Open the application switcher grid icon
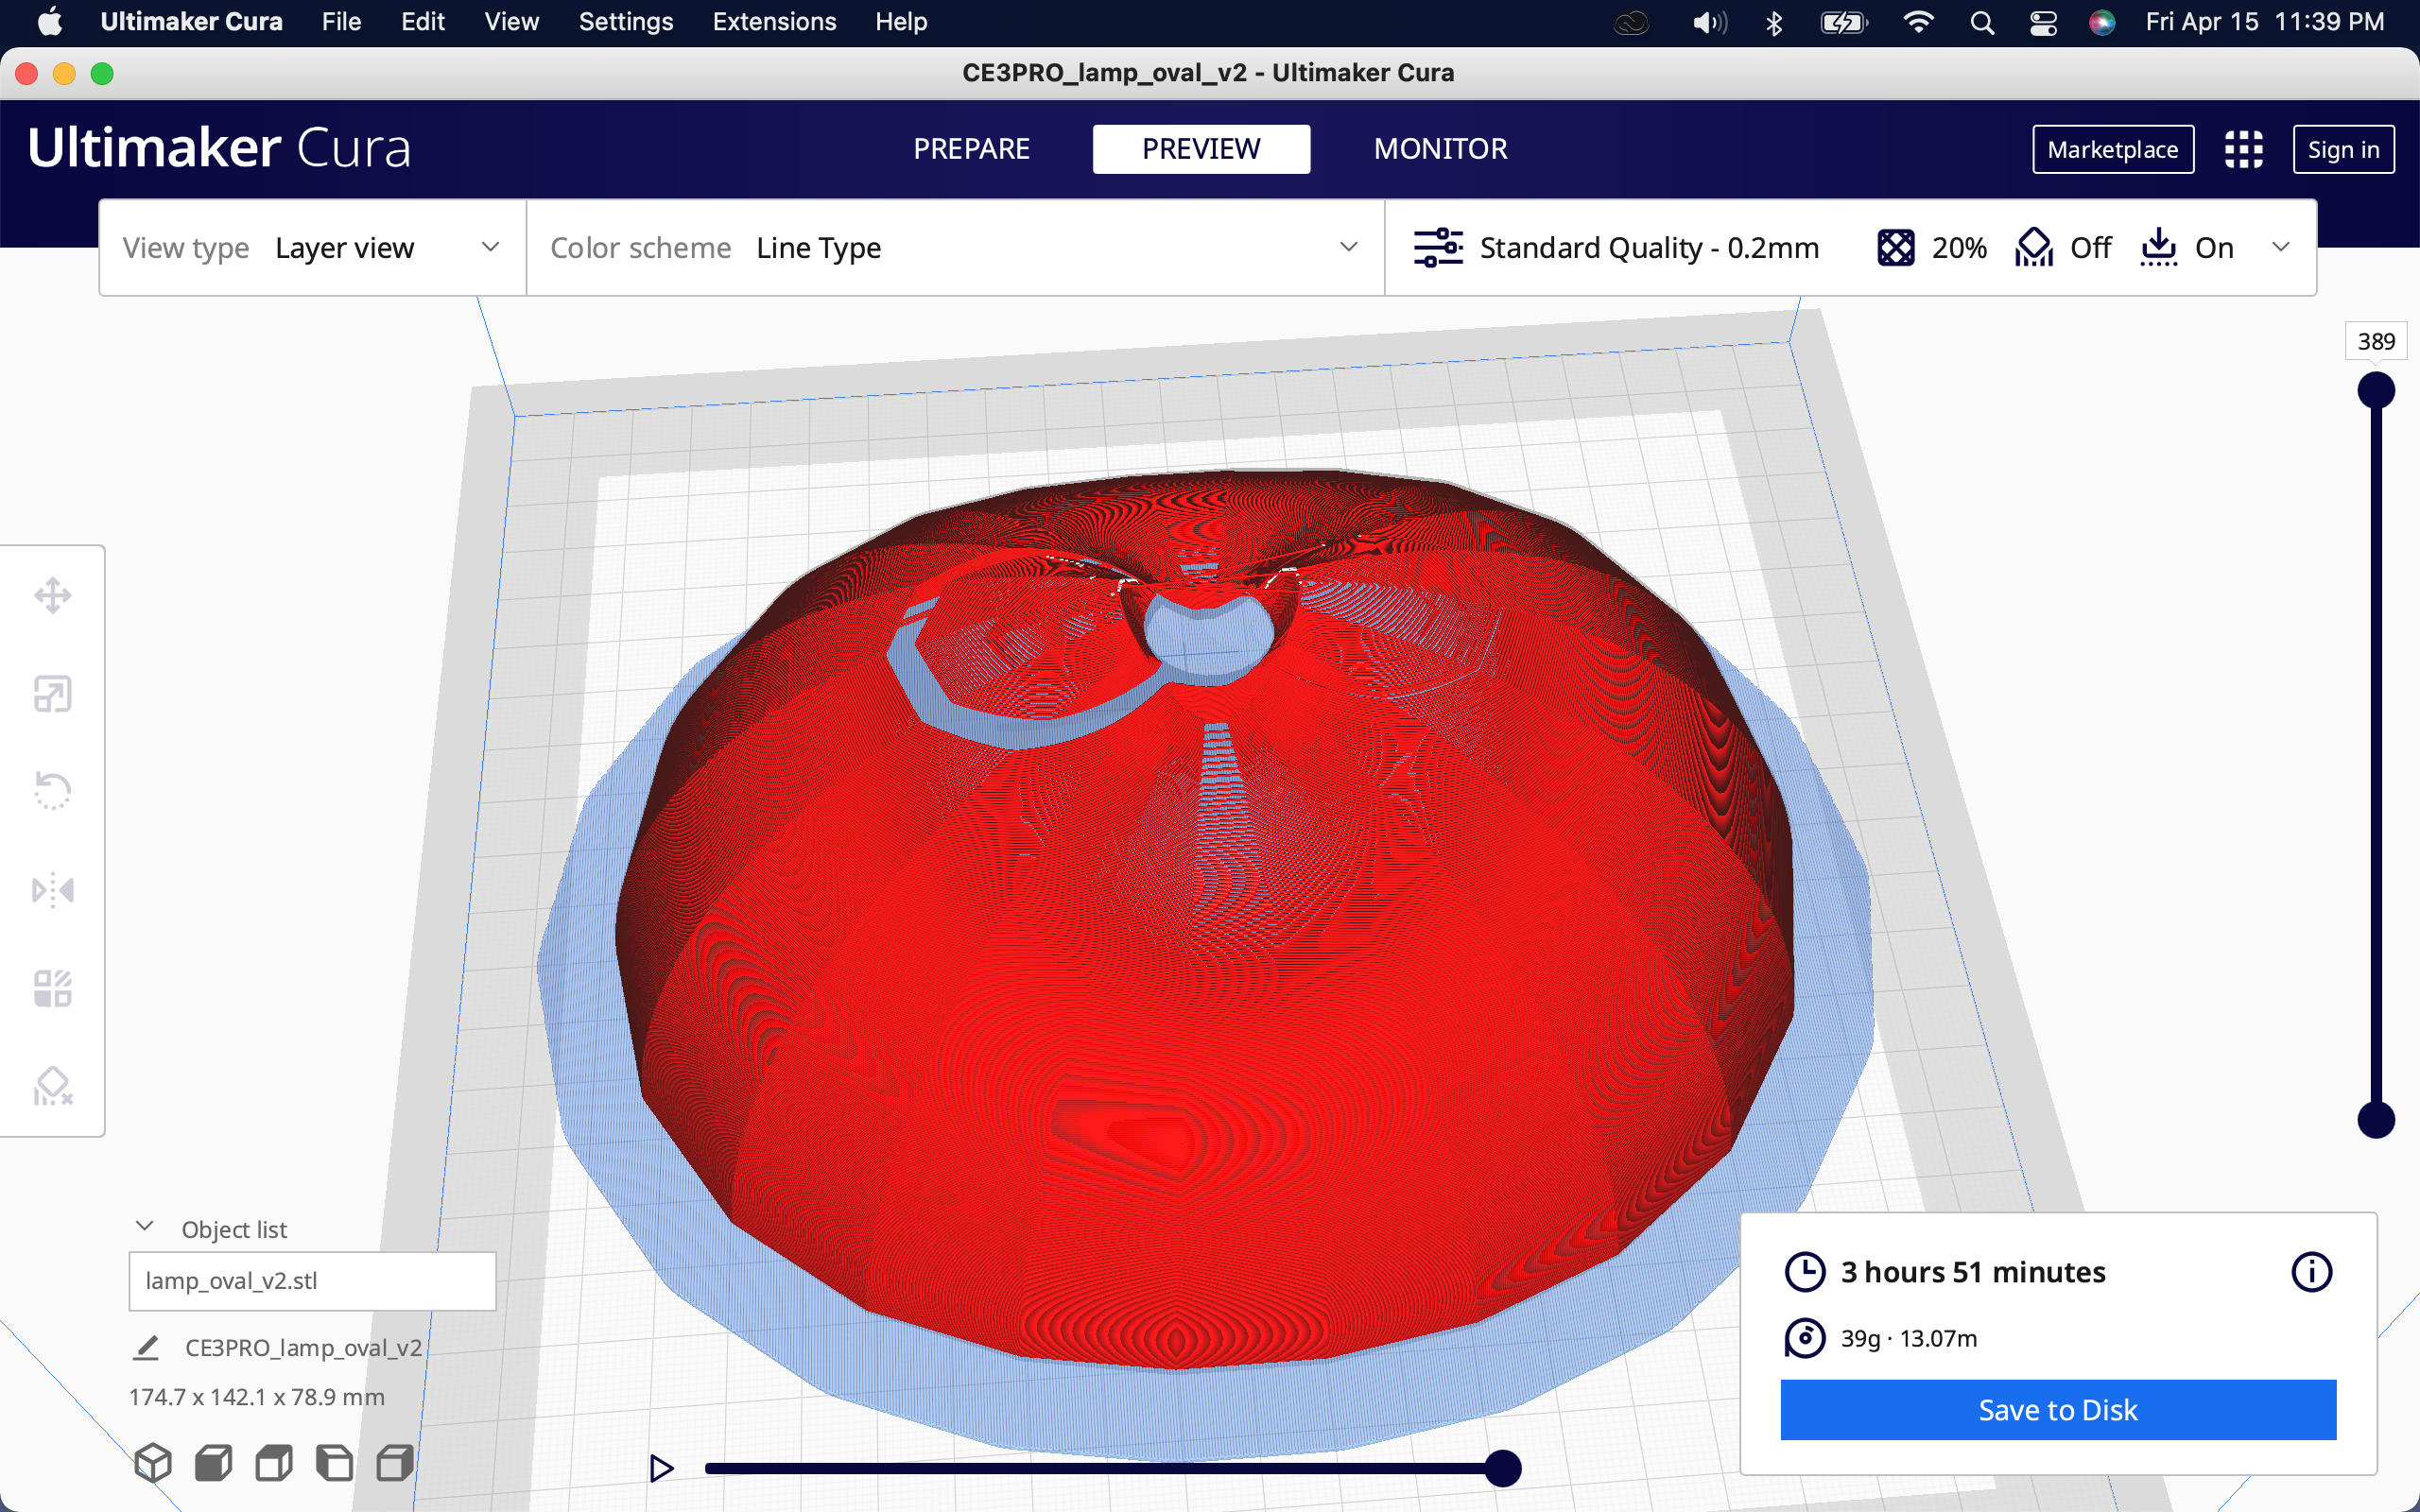This screenshot has height=1512, width=2420. (x=2243, y=149)
